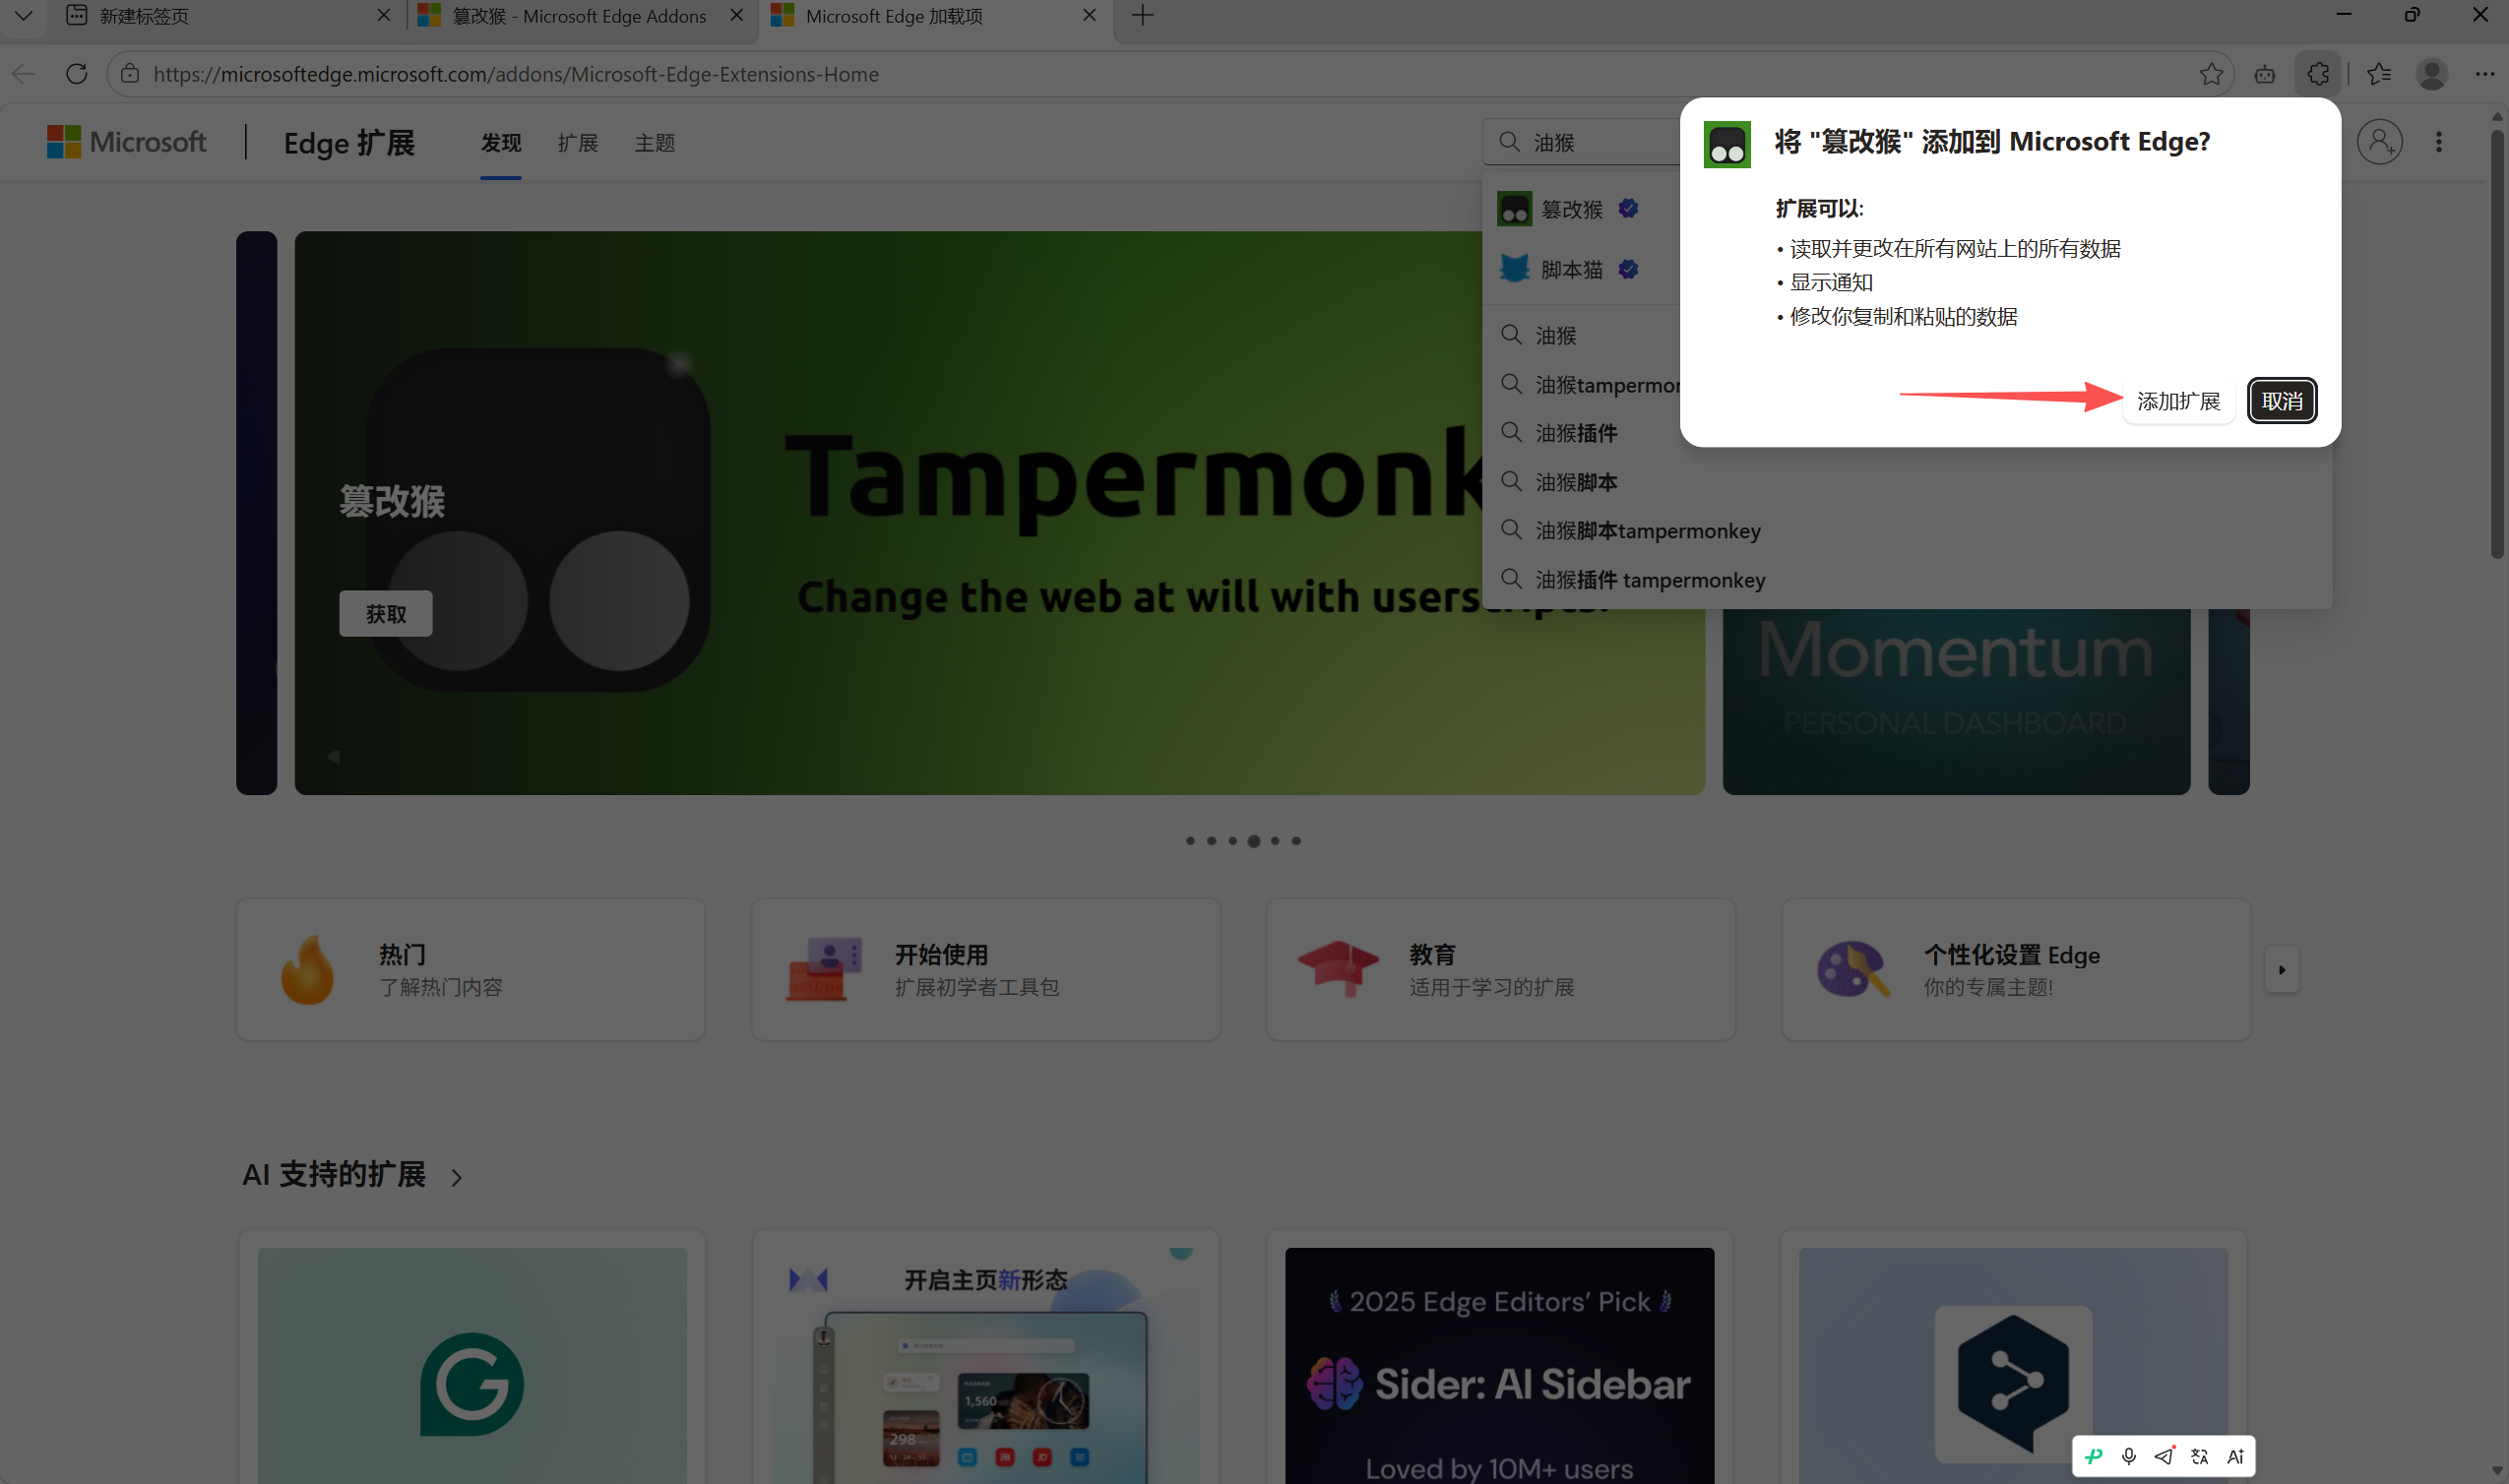Choose the 油猴 search suggestion
Image resolution: width=2509 pixels, height=1484 pixels.
pyautogui.click(x=1582, y=335)
